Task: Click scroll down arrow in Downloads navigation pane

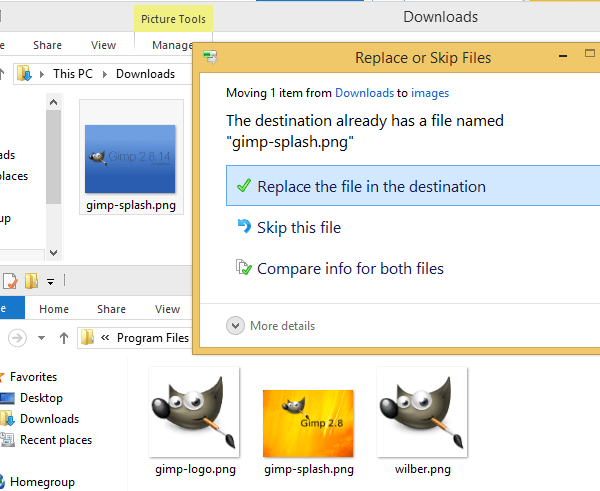Action: click(x=54, y=253)
